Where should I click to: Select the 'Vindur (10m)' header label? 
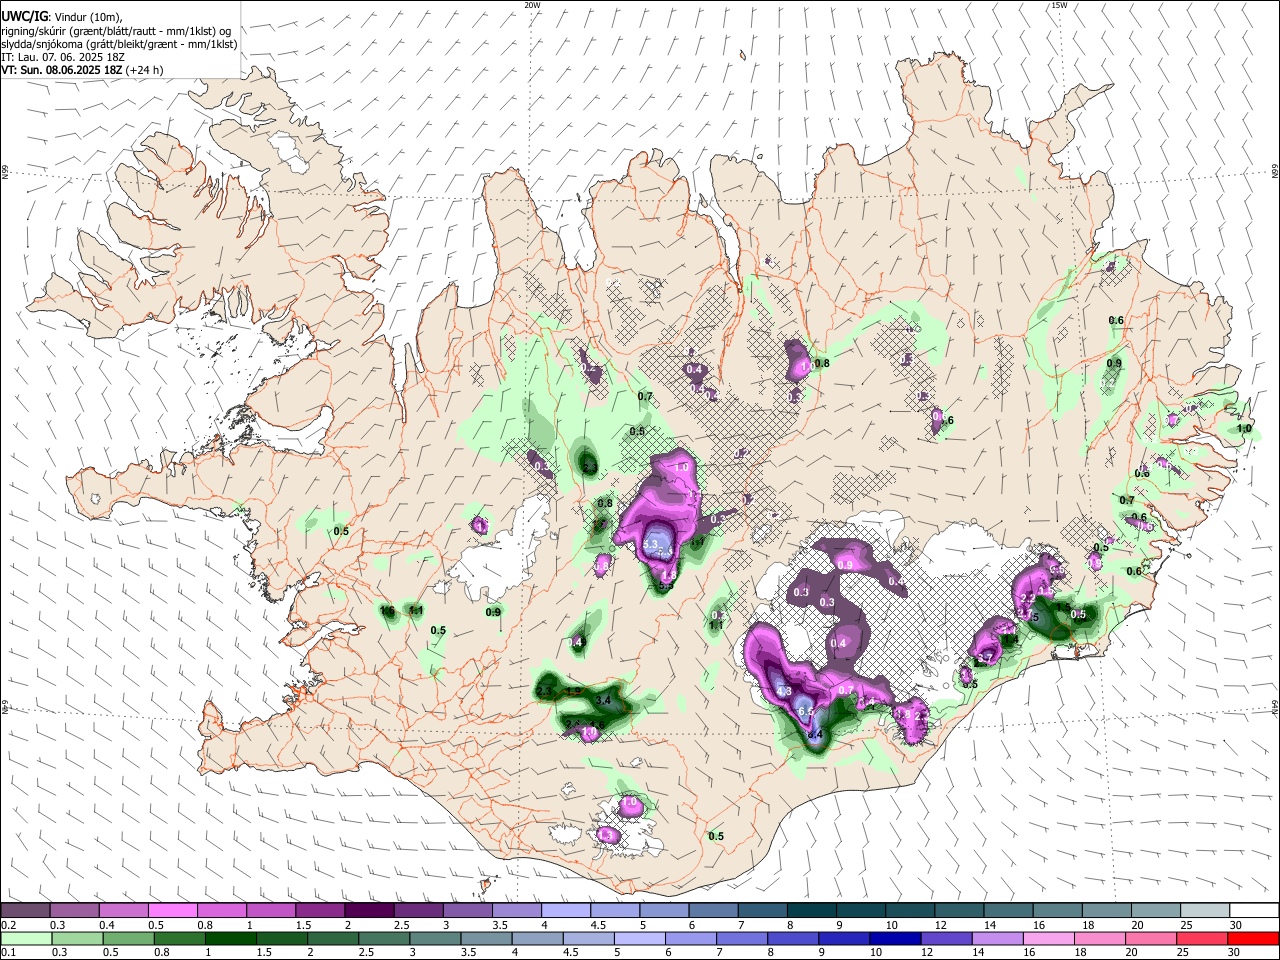(x=86, y=16)
